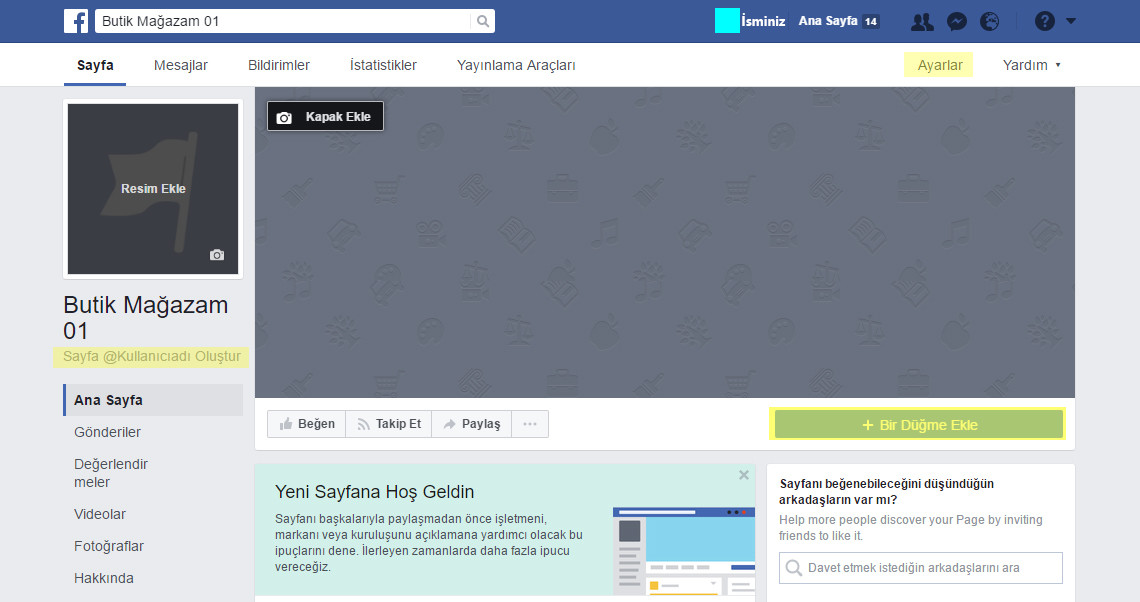Click the page preview illustration thumbnail
This screenshot has height=602, width=1140.
(683, 551)
